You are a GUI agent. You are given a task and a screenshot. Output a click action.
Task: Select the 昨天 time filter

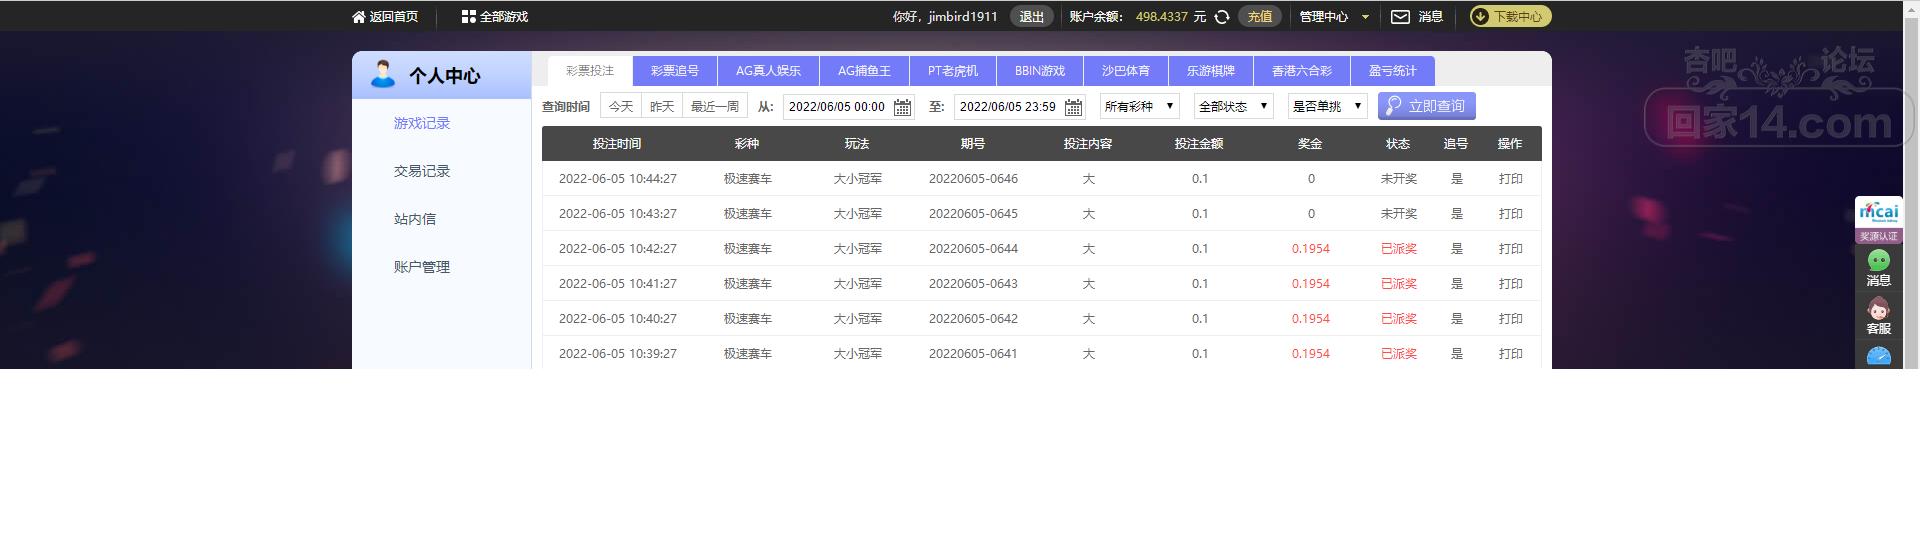tap(662, 106)
